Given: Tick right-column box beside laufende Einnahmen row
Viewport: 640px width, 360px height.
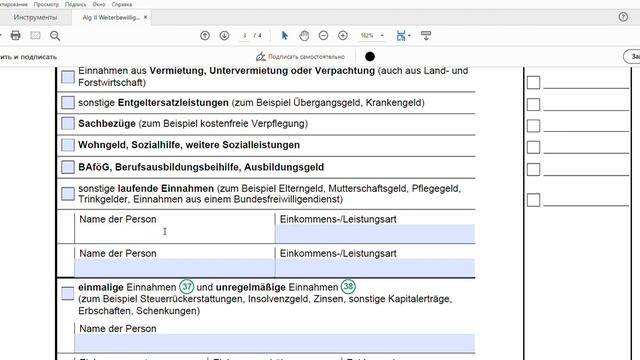Looking at the screenshot, I should tap(533, 200).
